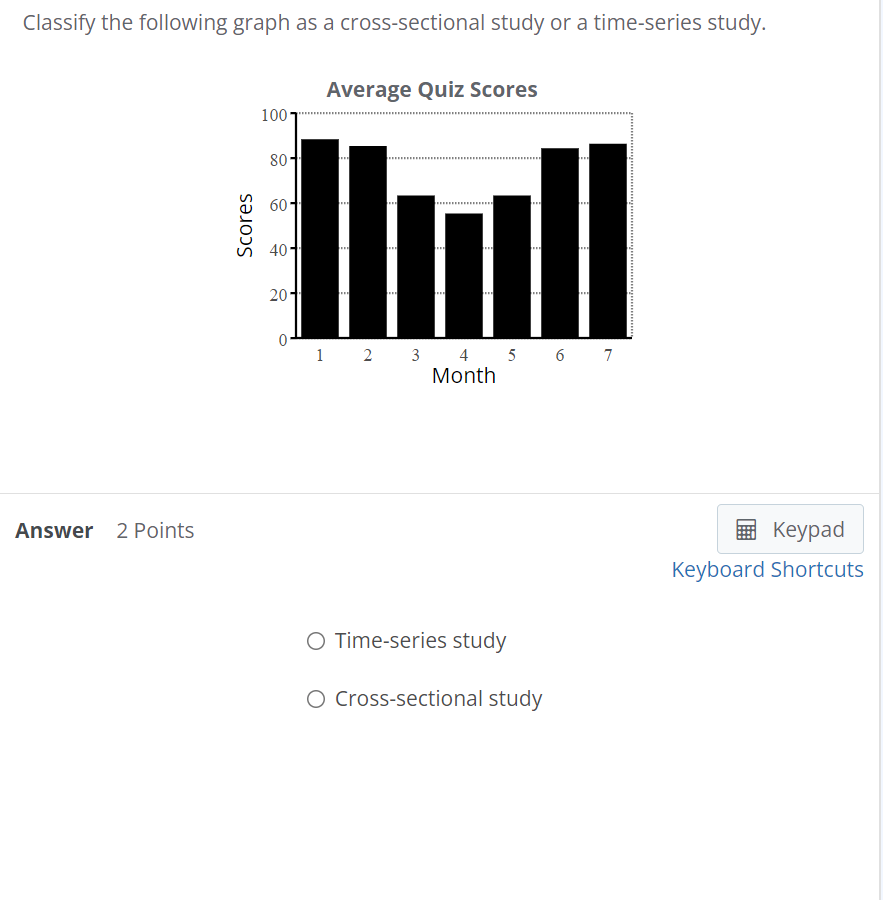This screenshot has height=900, width=883.
Task: Click the bar above Month 4
Action: click(463, 275)
